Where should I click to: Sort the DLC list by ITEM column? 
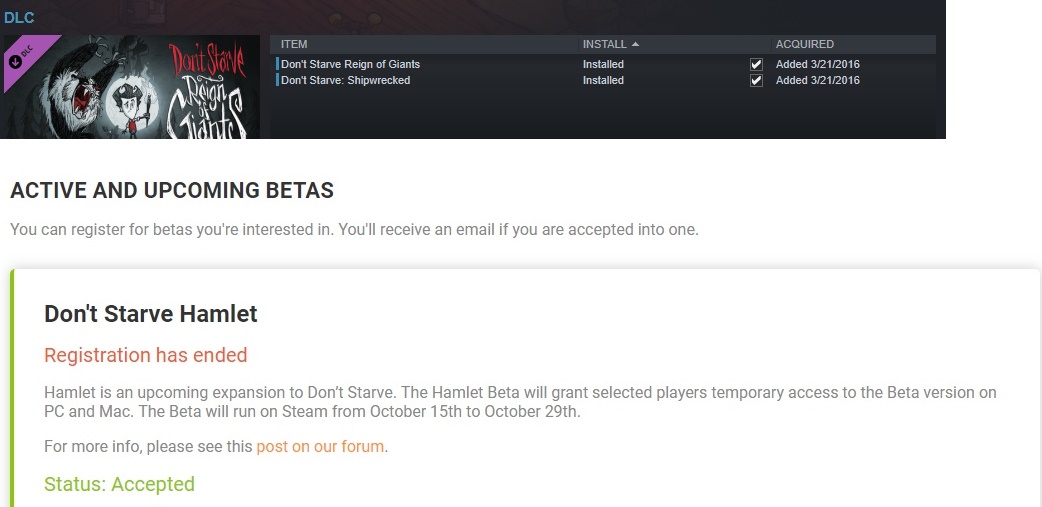click(294, 44)
